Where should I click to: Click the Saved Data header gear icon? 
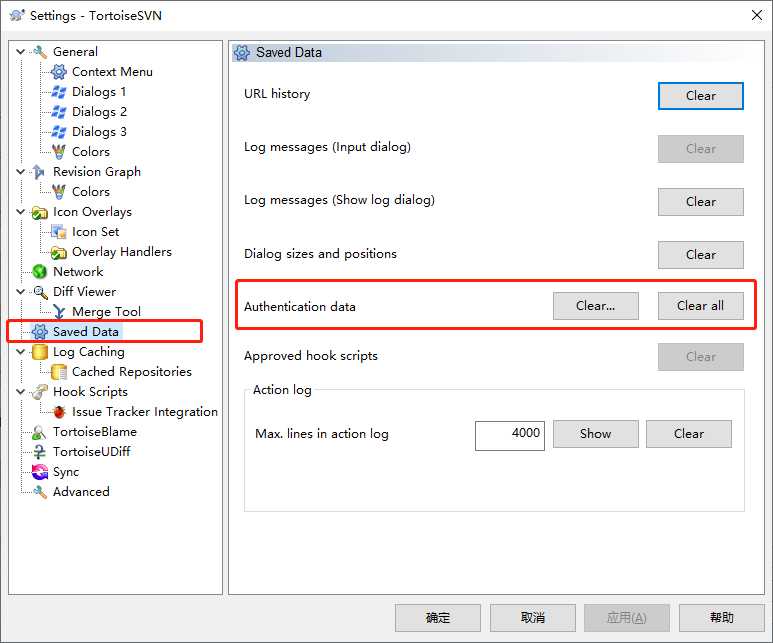point(242,52)
